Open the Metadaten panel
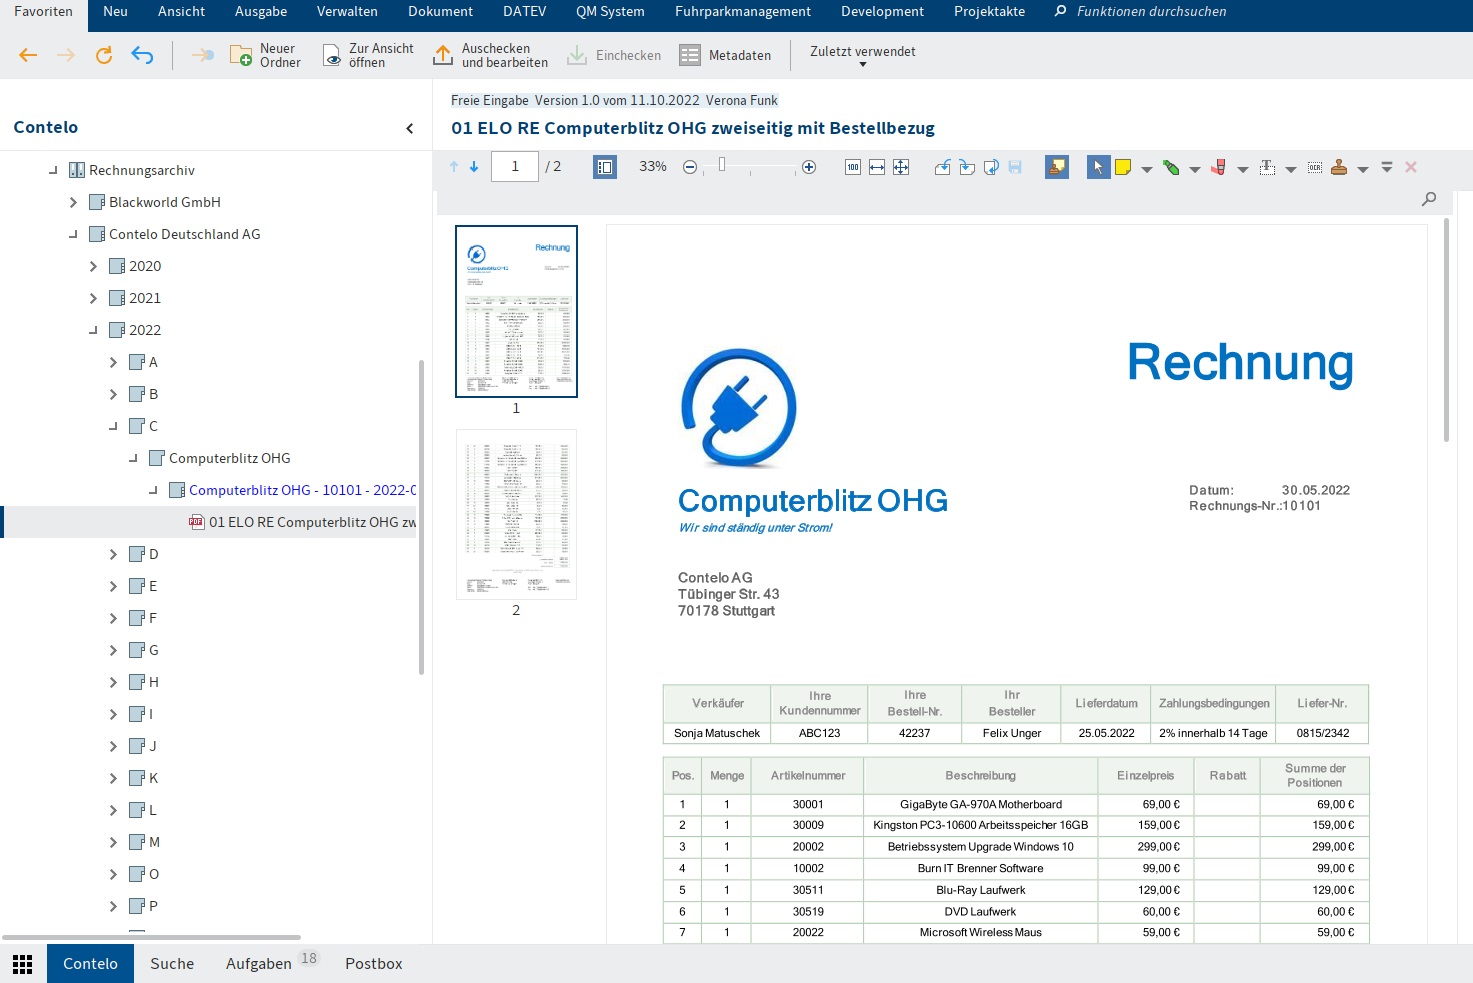The width and height of the screenshot is (1473, 983). (x=726, y=55)
